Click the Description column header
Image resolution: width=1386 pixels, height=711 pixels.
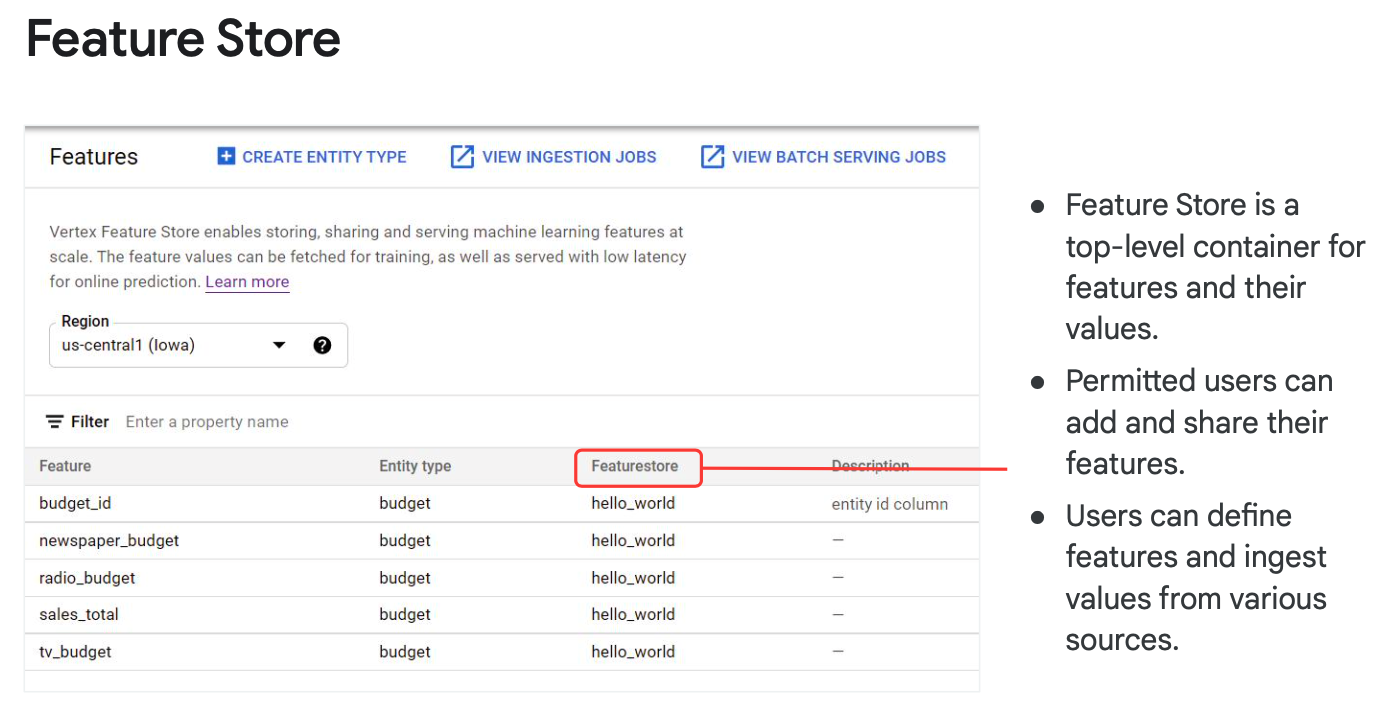tap(870, 466)
